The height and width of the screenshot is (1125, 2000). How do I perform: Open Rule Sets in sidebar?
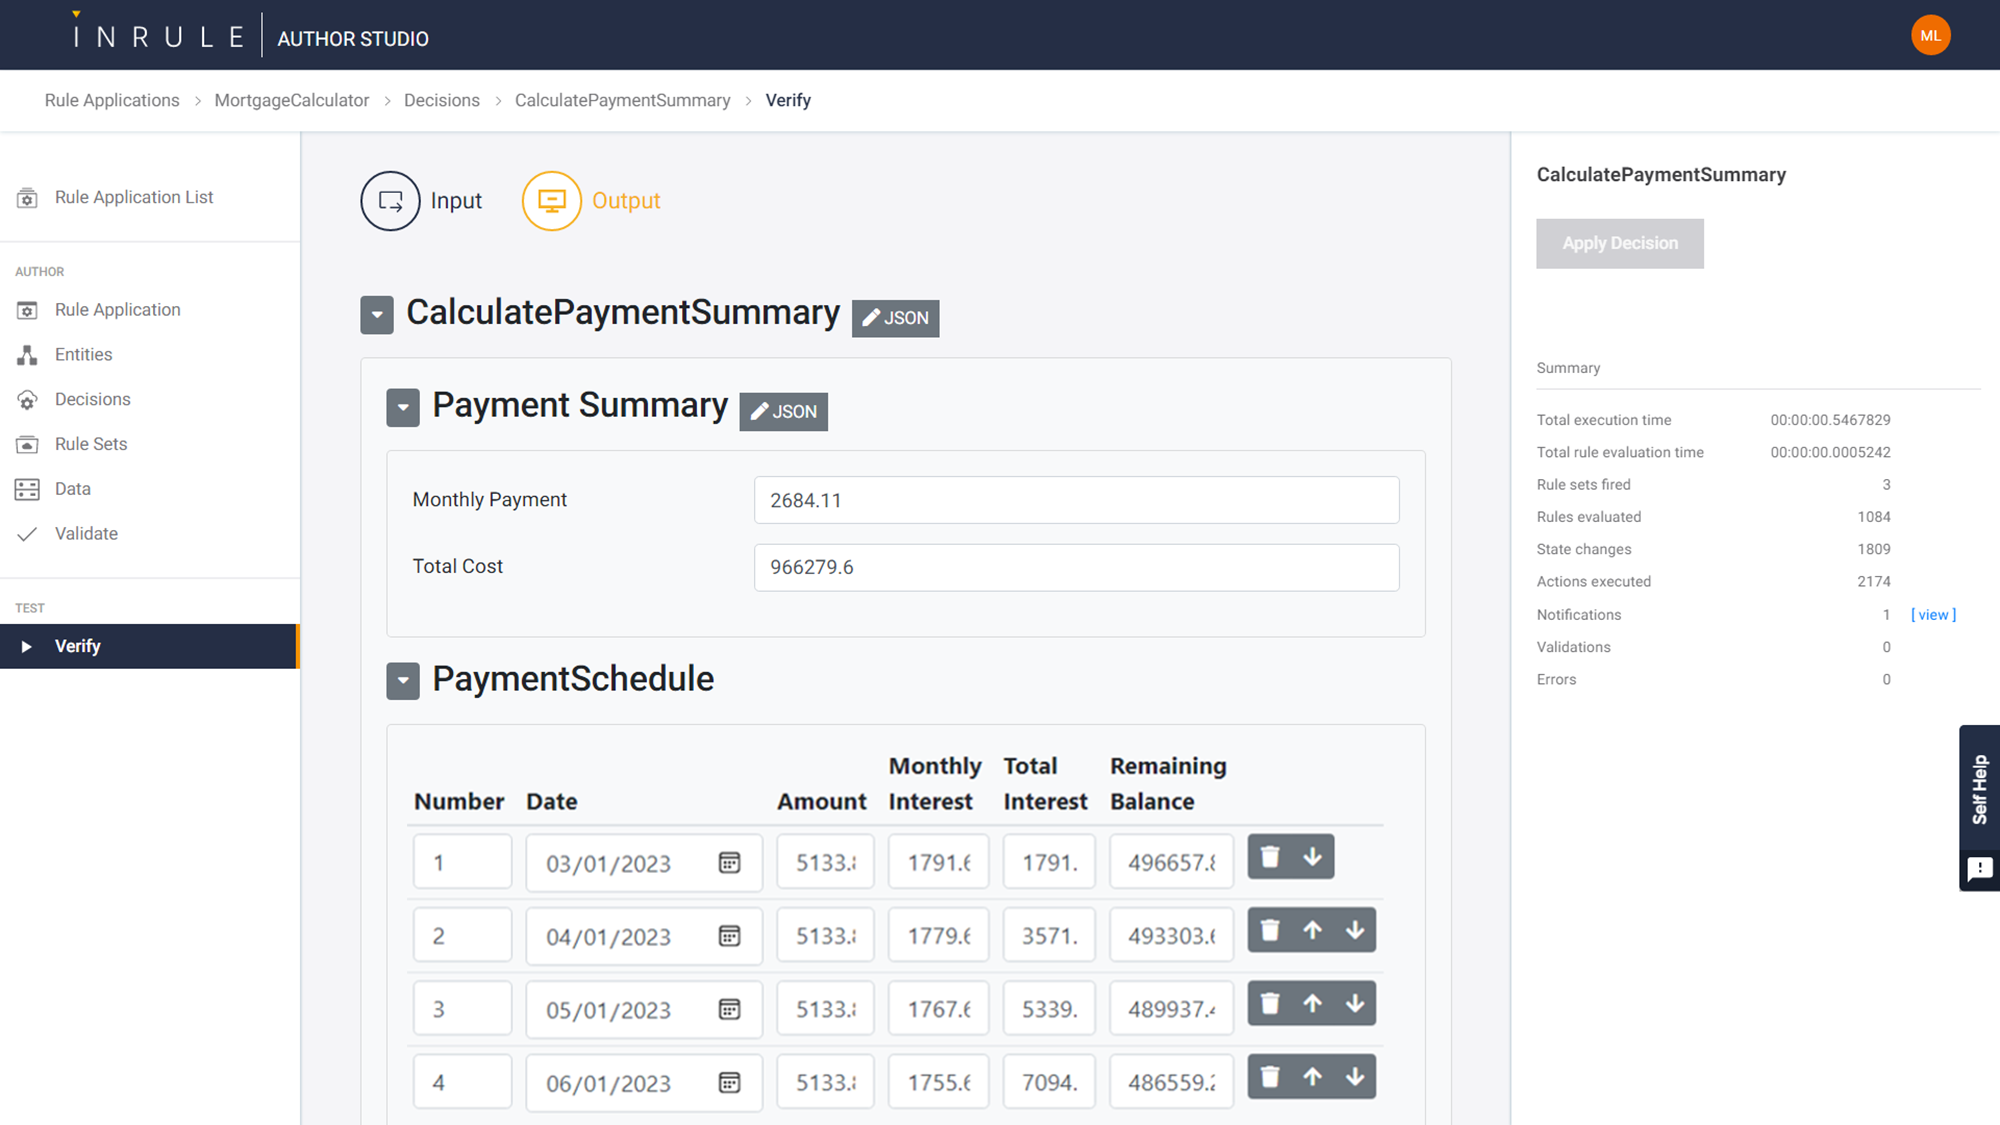pos(91,444)
